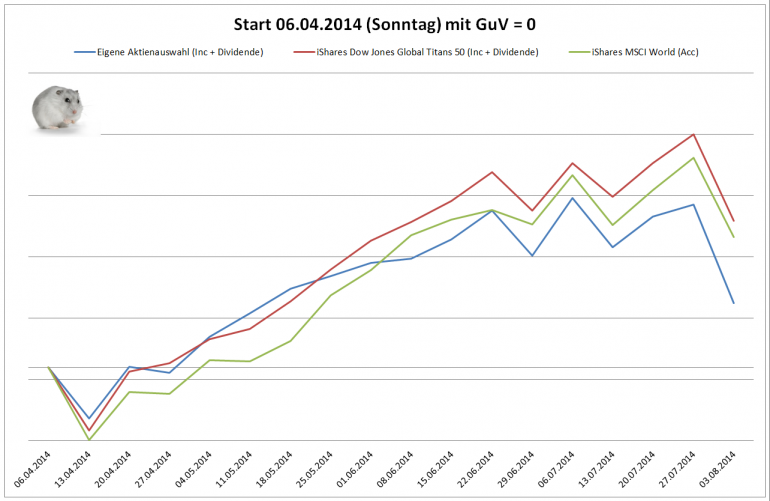Select the 22.06.2014 axis label
This screenshot has height=501, width=770.
pos(475,469)
